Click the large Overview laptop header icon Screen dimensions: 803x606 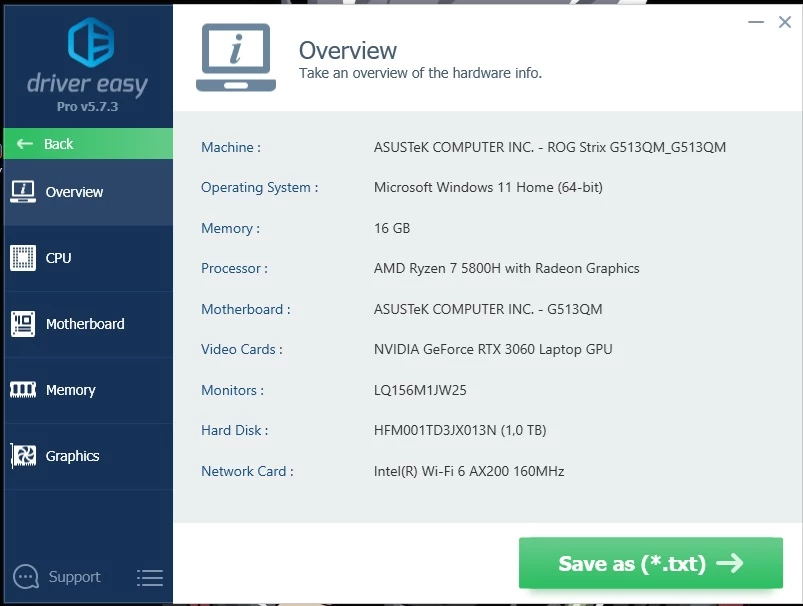tap(236, 57)
